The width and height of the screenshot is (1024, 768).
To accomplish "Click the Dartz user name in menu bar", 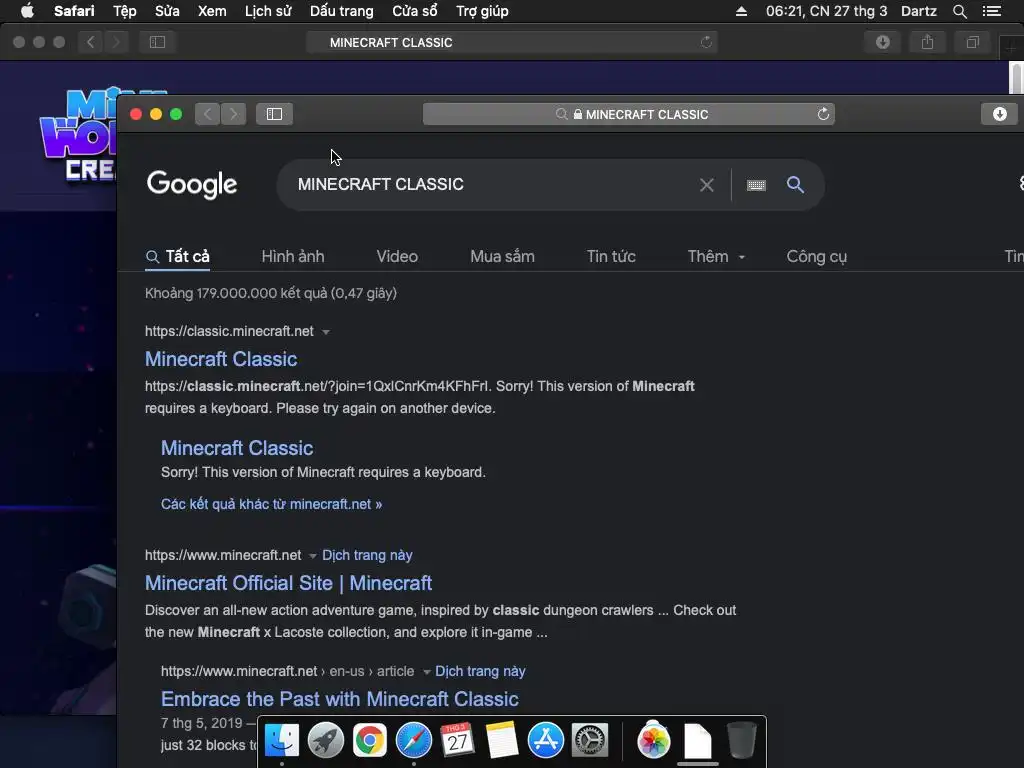I will click(x=918, y=11).
